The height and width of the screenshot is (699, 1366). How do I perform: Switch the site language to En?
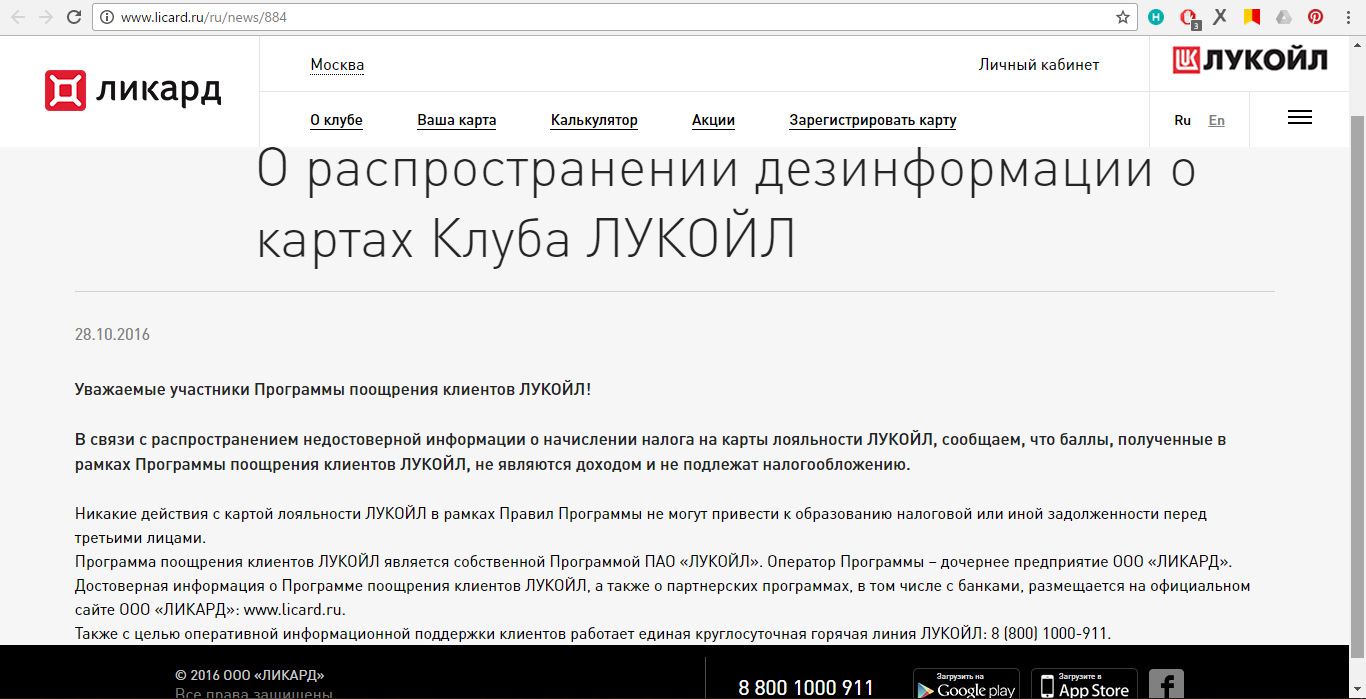click(x=1216, y=120)
